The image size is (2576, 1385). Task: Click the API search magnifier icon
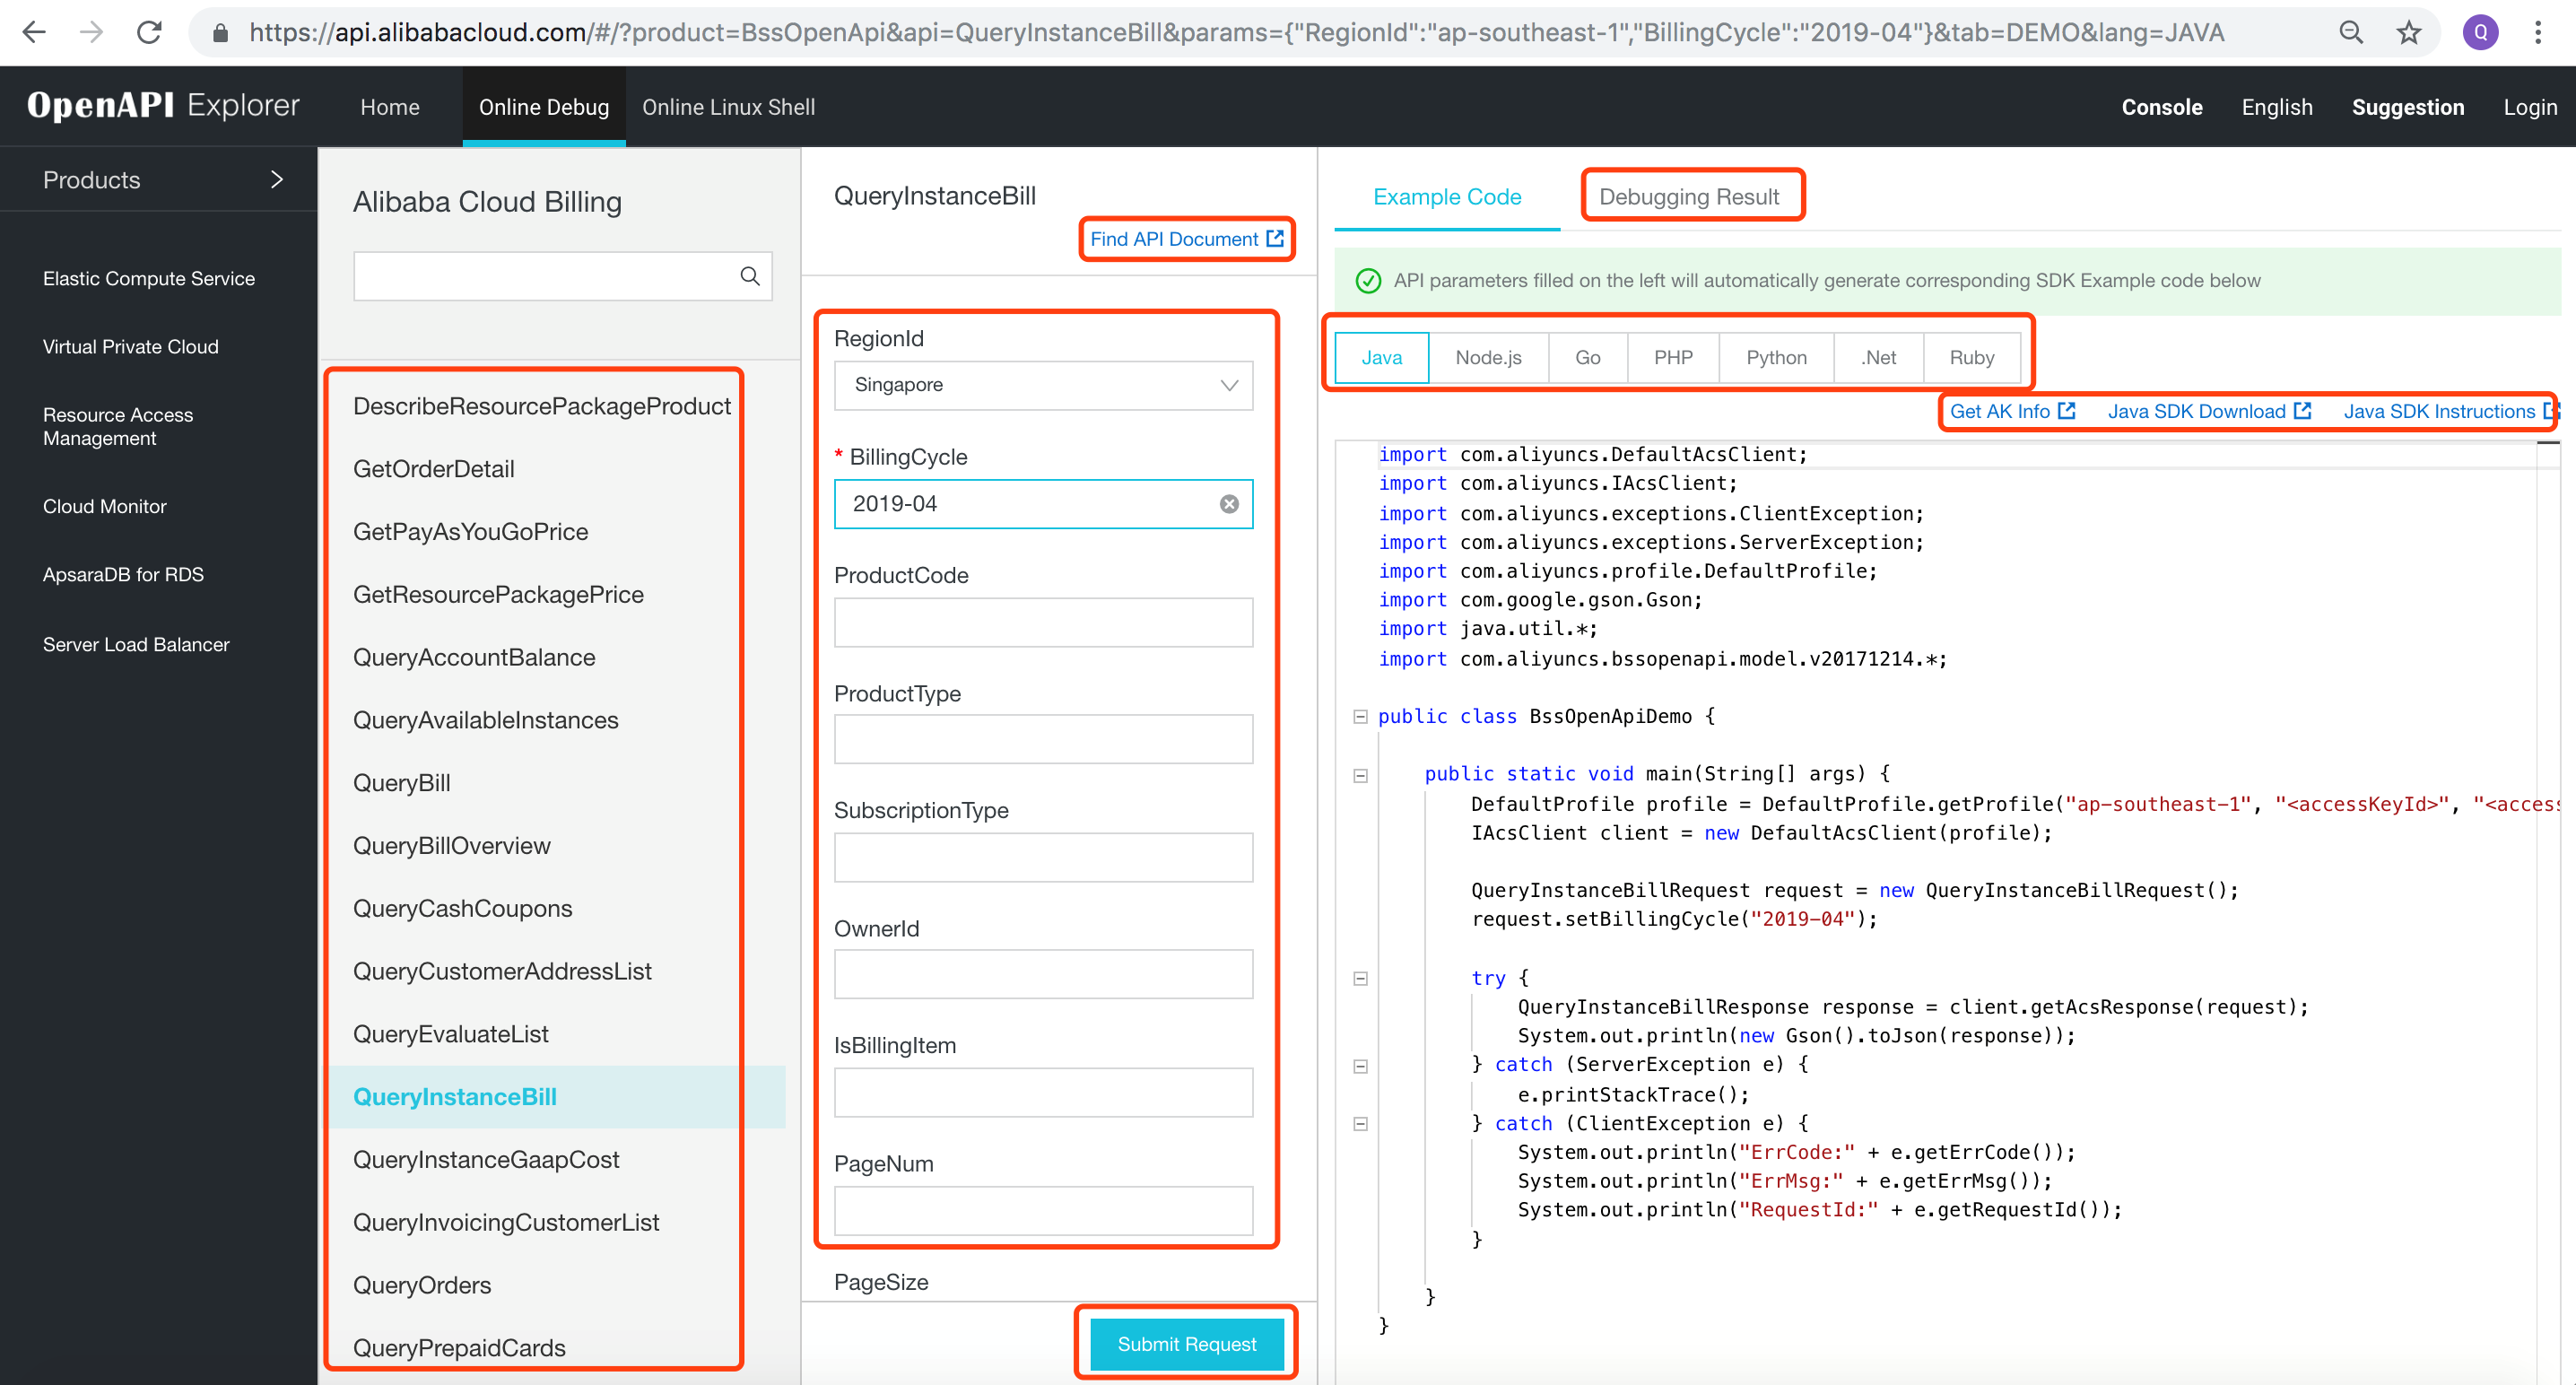tap(750, 276)
